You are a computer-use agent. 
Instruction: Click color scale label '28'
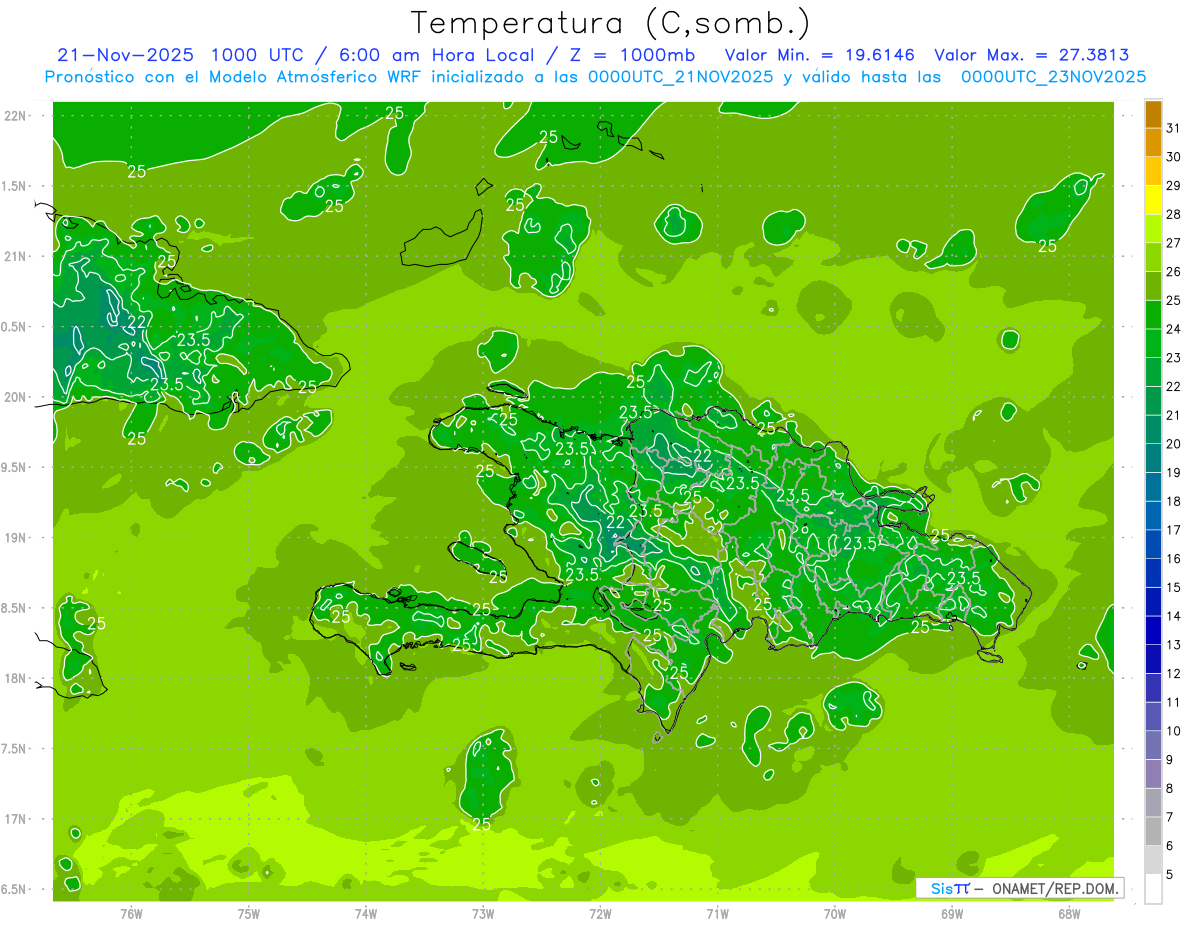click(1174, 214)
